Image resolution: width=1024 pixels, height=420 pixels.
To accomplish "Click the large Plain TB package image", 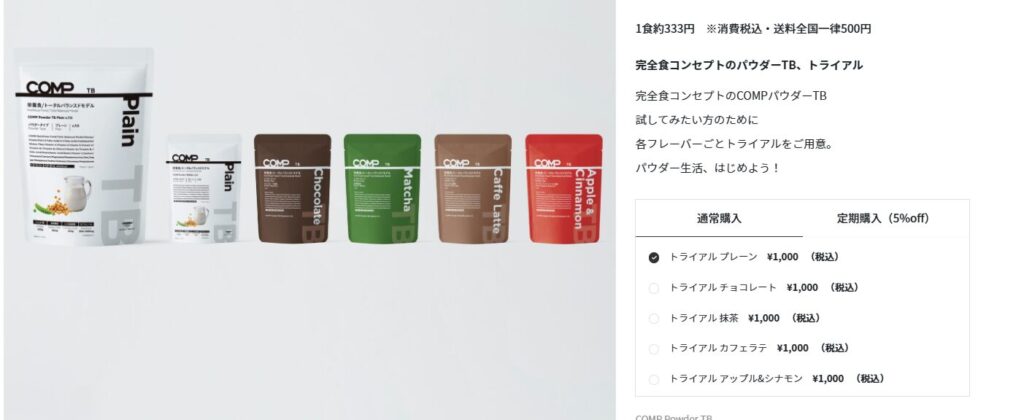I will pyautogui.click(x=84, y=148).
